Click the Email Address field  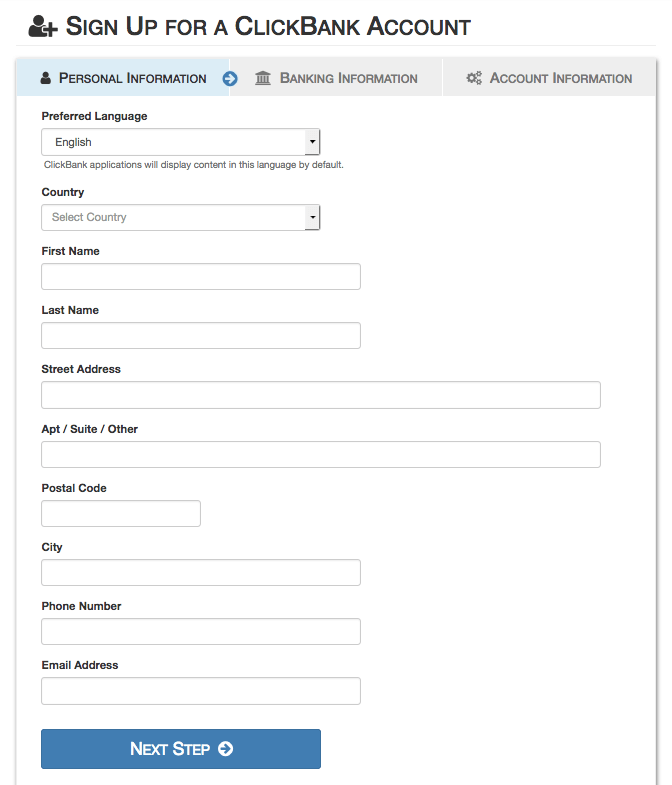tap(200, 691)
